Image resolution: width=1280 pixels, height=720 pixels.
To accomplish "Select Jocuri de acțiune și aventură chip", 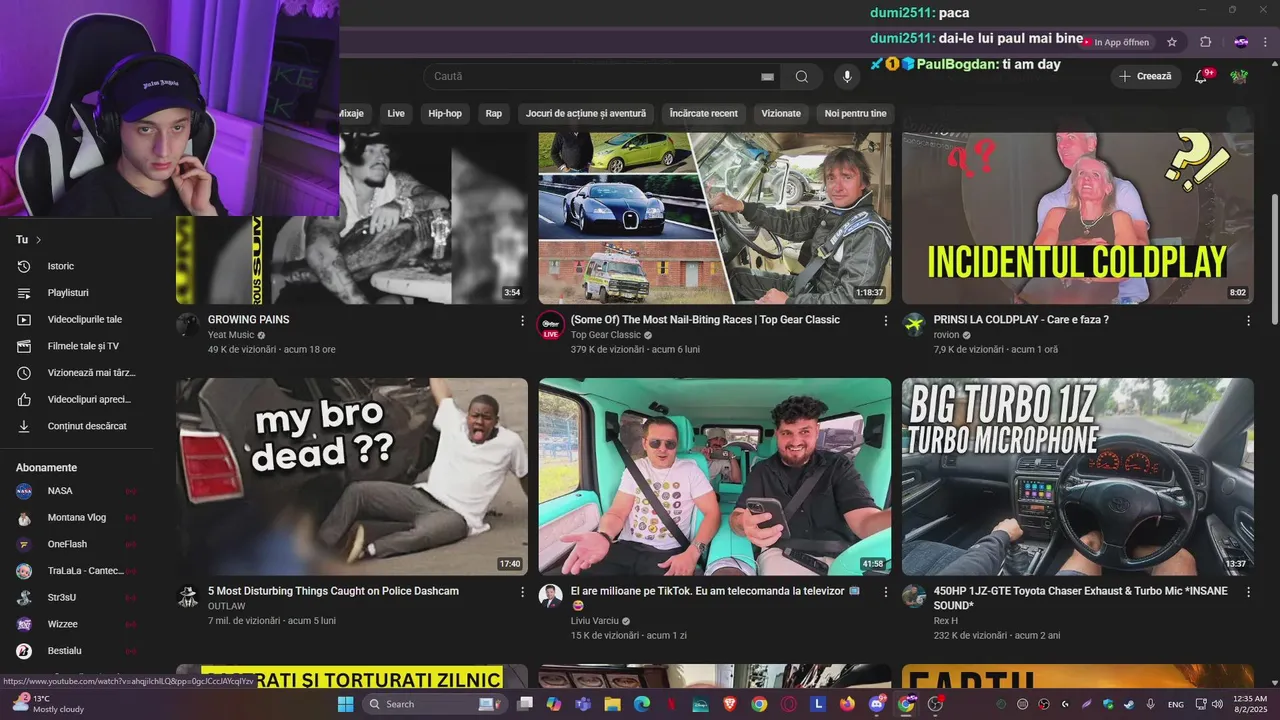I will click(x=586, y=113).
